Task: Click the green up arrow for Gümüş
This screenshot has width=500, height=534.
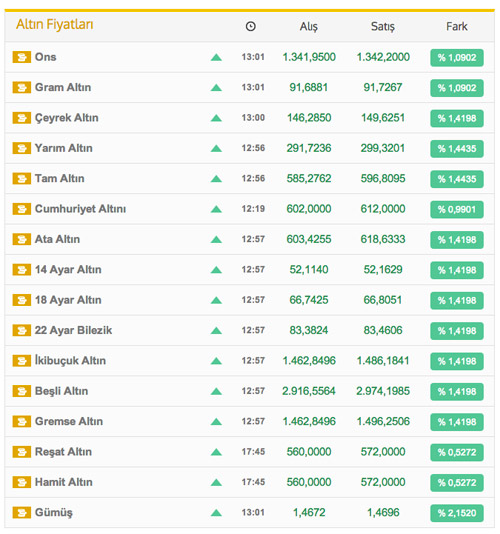Action: click(216, 513)
